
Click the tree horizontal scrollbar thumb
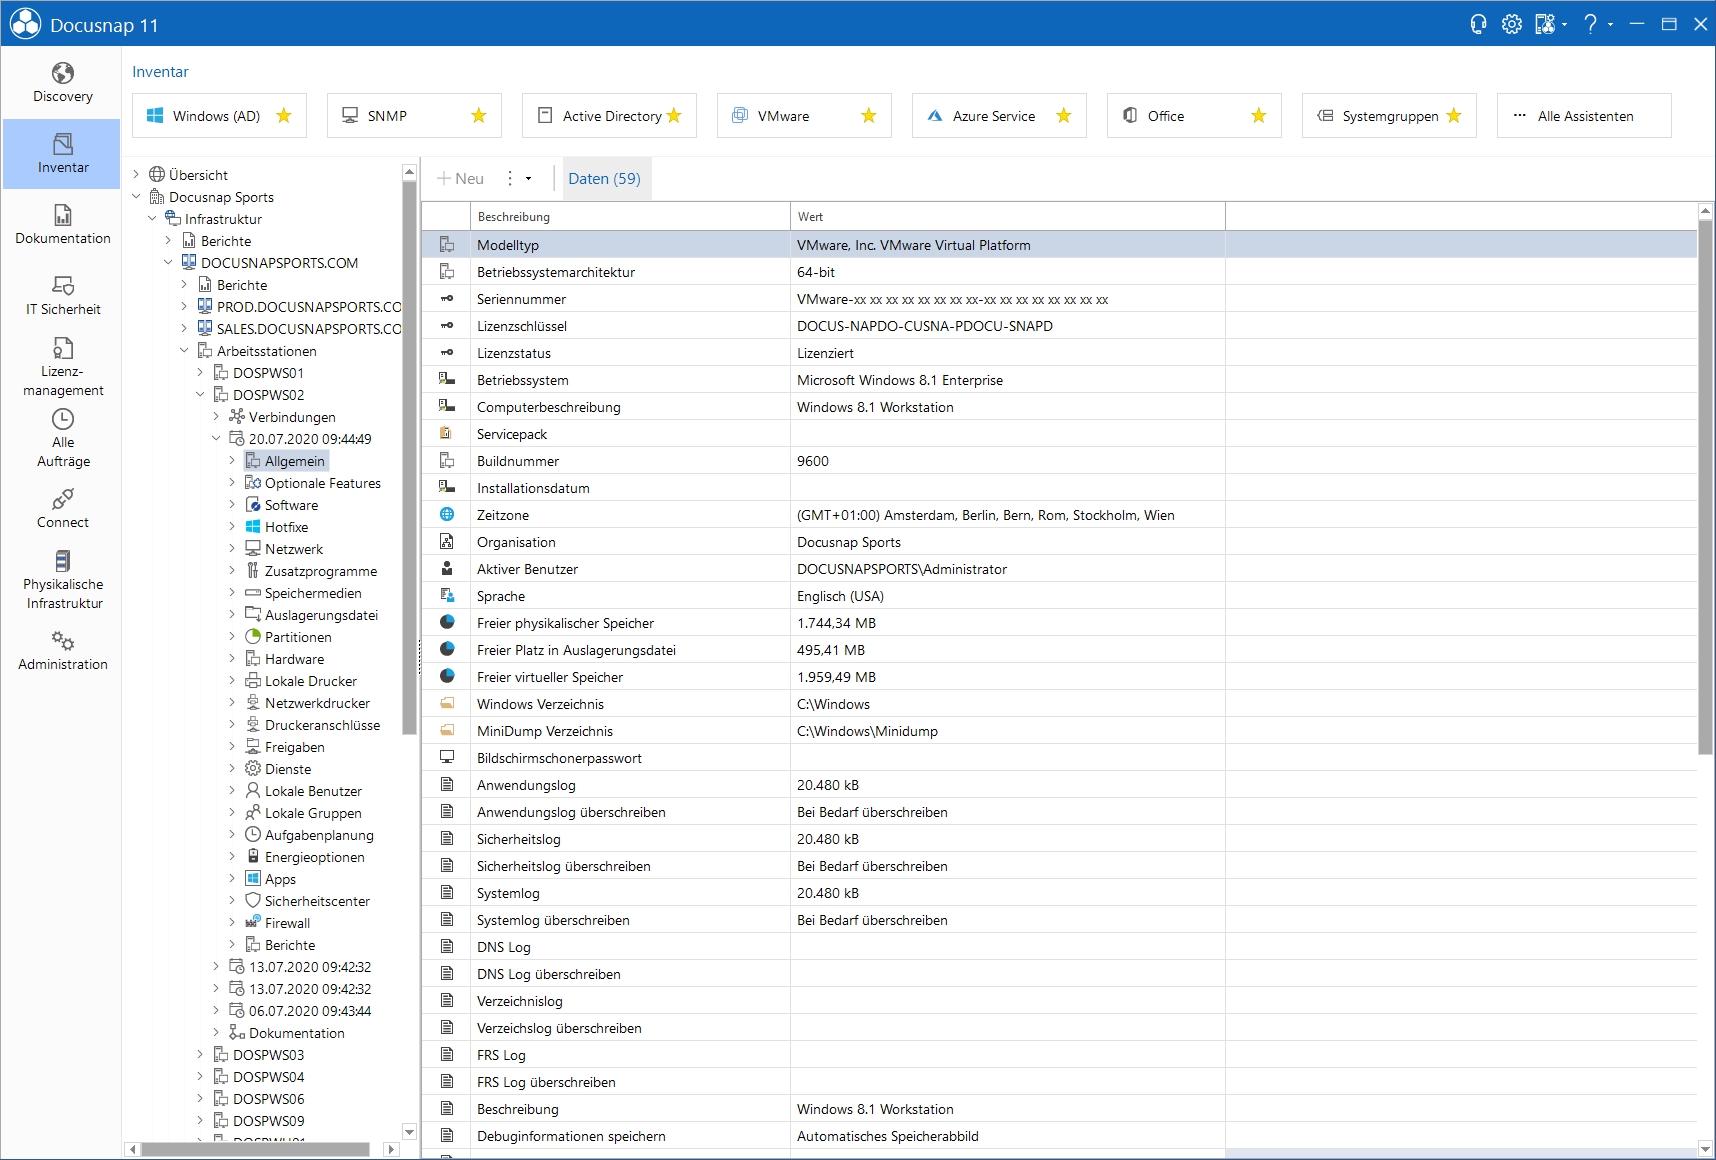pos(255,1149)
